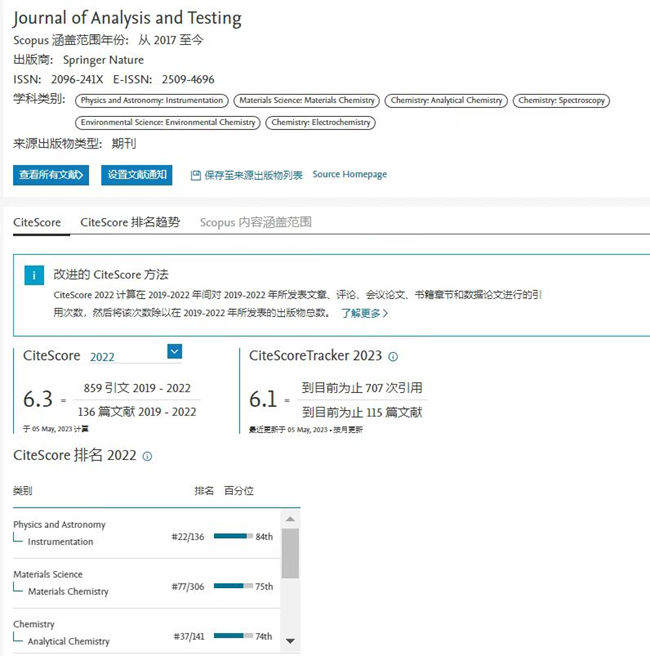Click the 设置文献通知 button
This screenshot has height=656, width=650.
pos(137,175)
